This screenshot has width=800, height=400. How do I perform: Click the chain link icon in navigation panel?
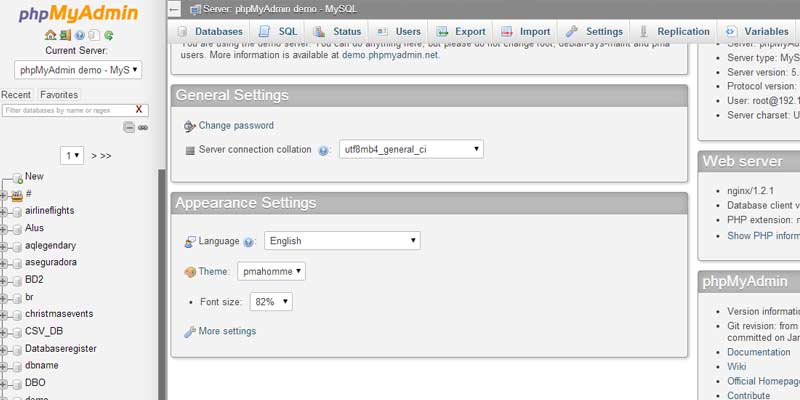click(x=143, y=128)
